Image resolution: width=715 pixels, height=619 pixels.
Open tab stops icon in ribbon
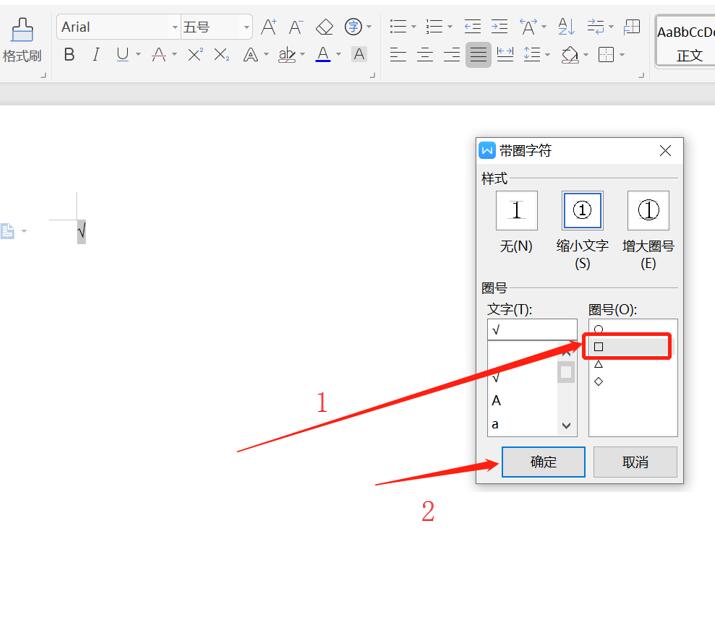coord(632,27)
